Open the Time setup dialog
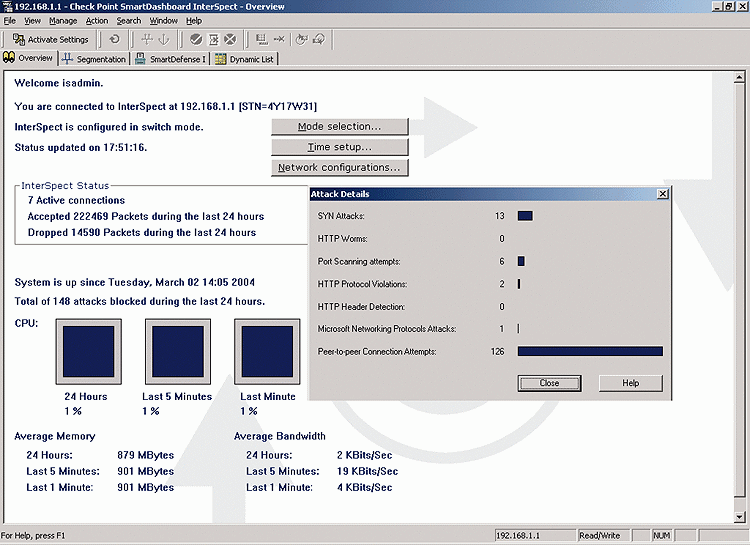Screen dimensions: 750x545 tap(339, 147)
